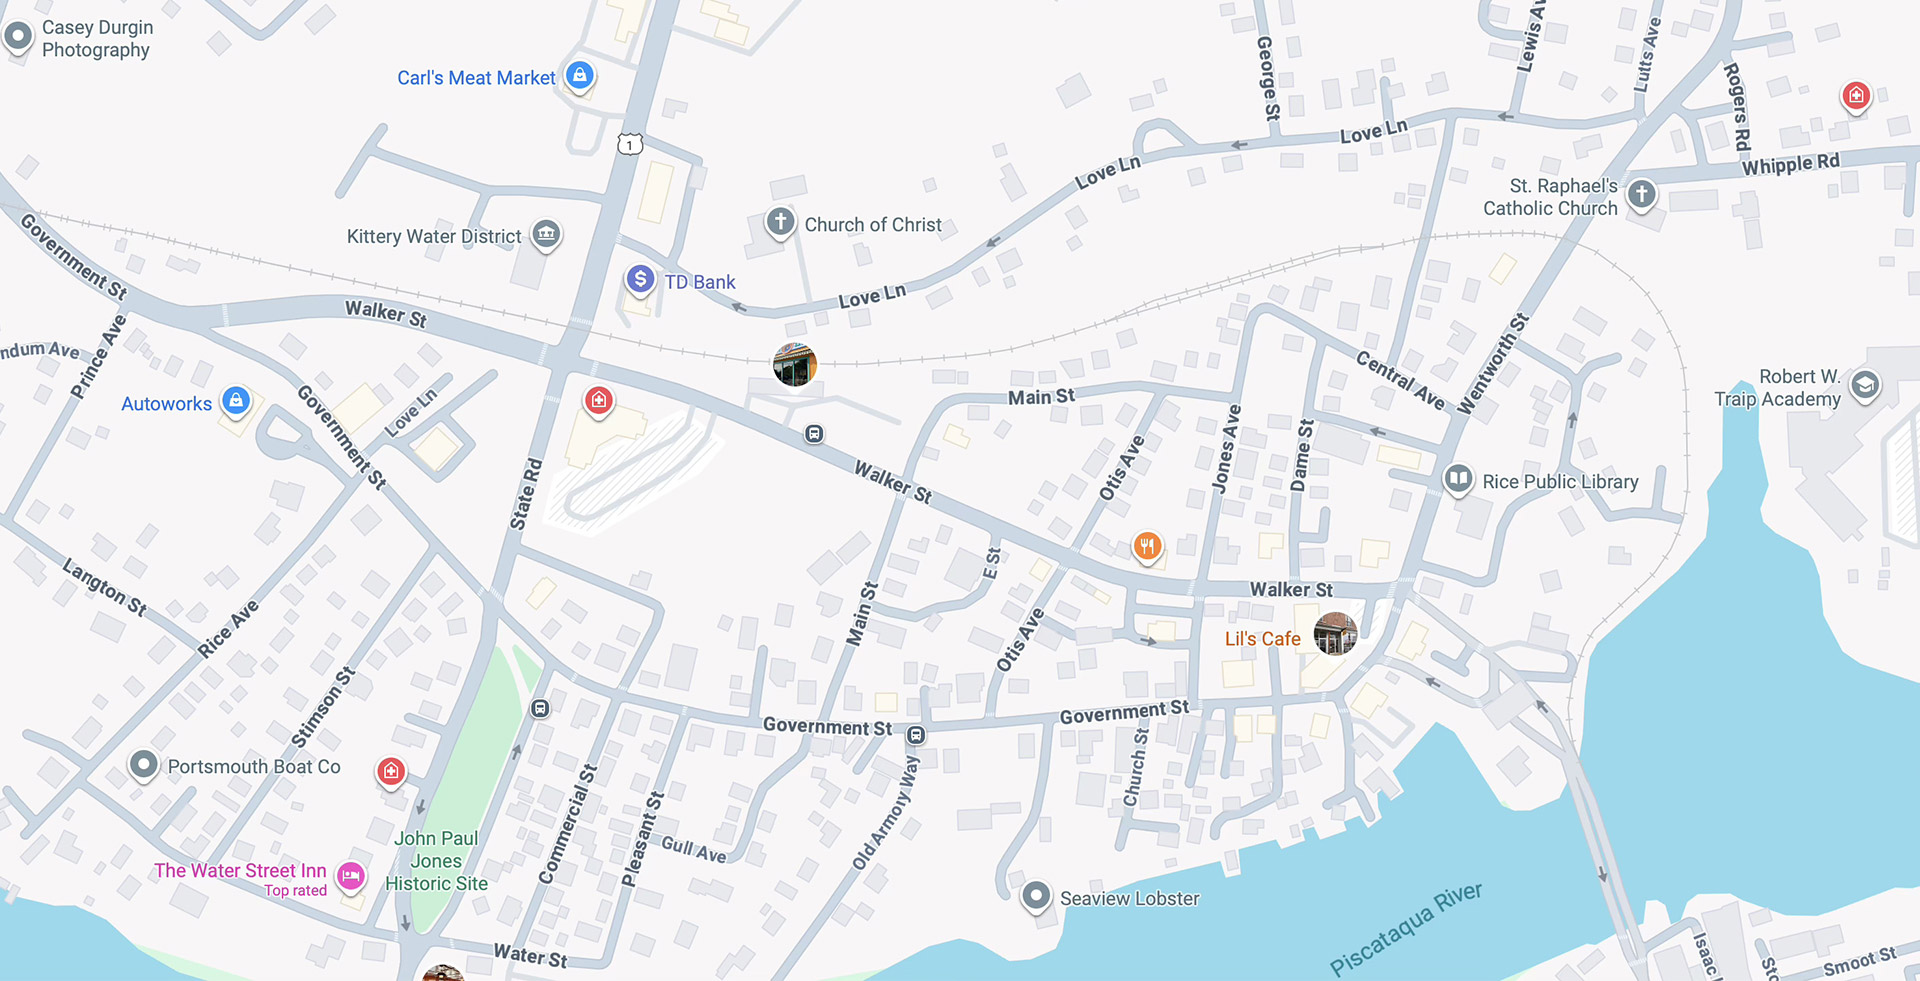The image size is (1920, 981).
Task: Click the orange restaurant fork-and-knife marker
Action: click(x=1147, y=546)
